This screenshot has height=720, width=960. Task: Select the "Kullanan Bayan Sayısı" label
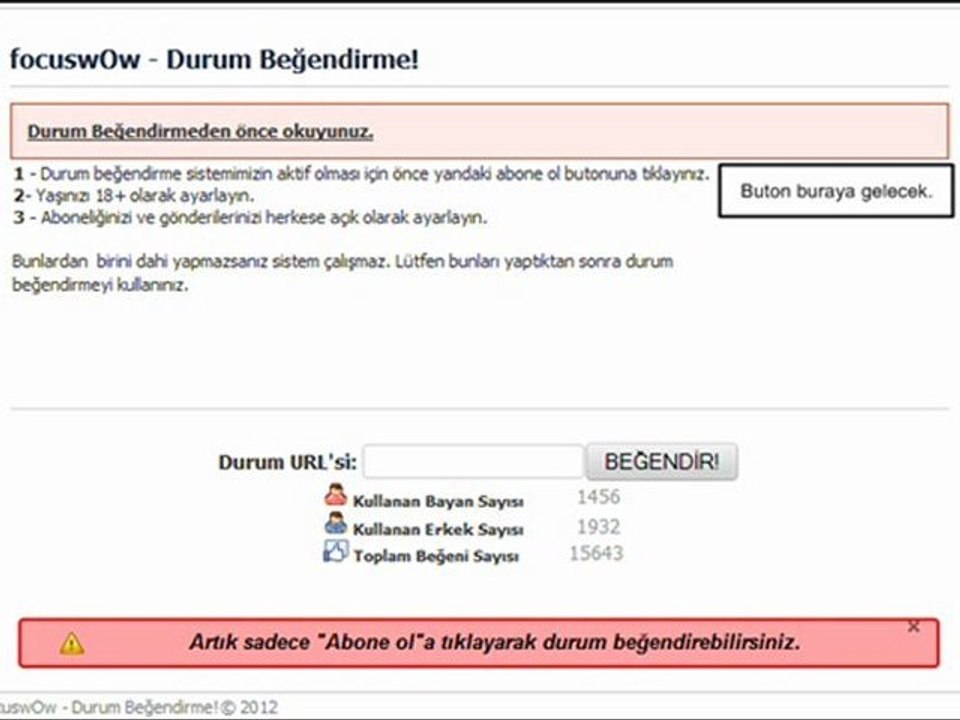[438, 501]
